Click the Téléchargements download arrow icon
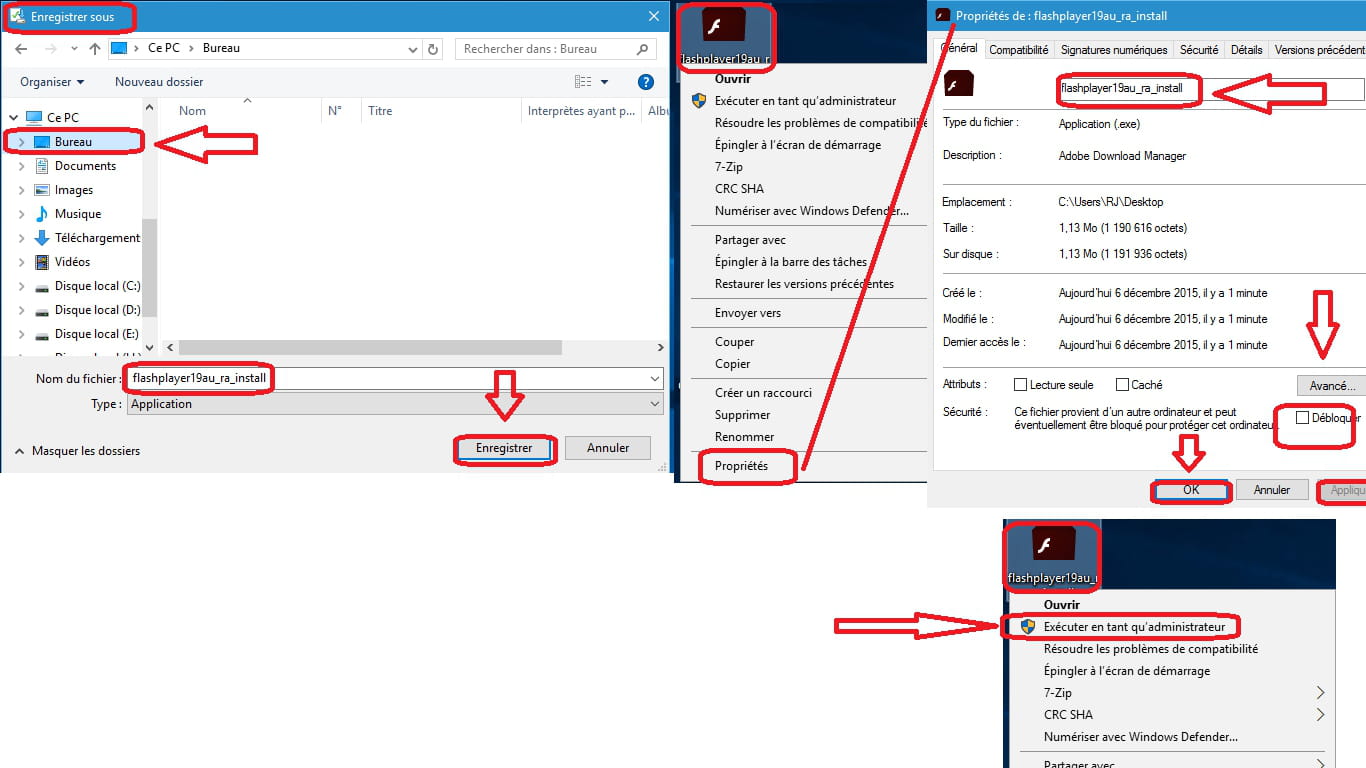The width and height of the screenshot is (1366, 768). [42, 238]
